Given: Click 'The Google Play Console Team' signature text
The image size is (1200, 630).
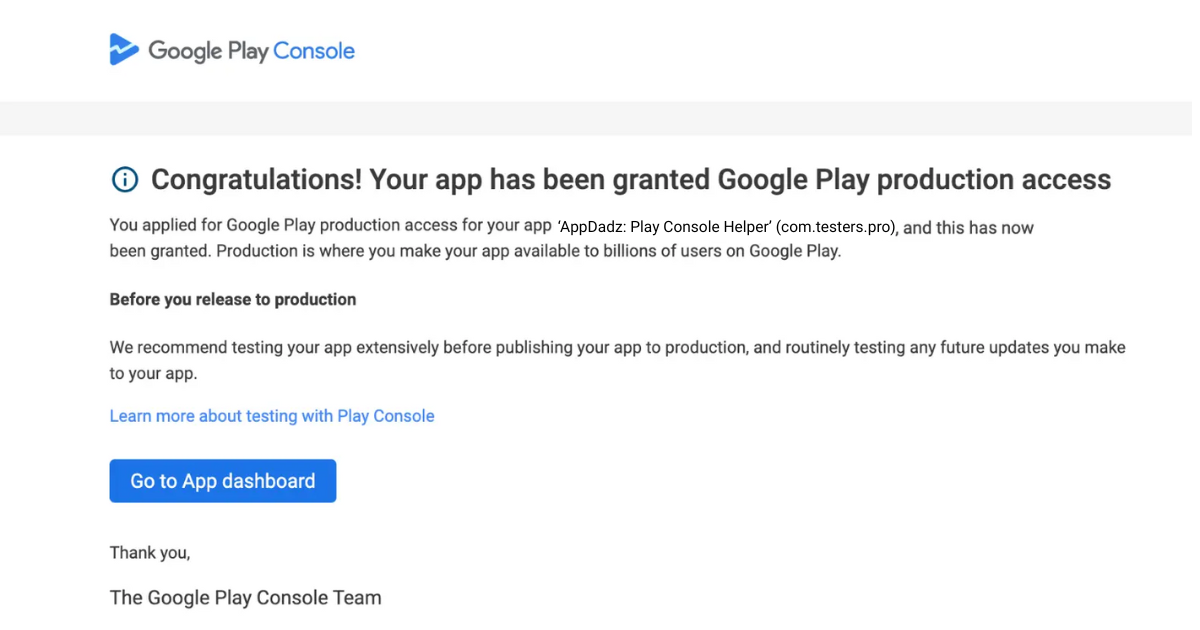Looking at the screenshot, I should 245,597.
